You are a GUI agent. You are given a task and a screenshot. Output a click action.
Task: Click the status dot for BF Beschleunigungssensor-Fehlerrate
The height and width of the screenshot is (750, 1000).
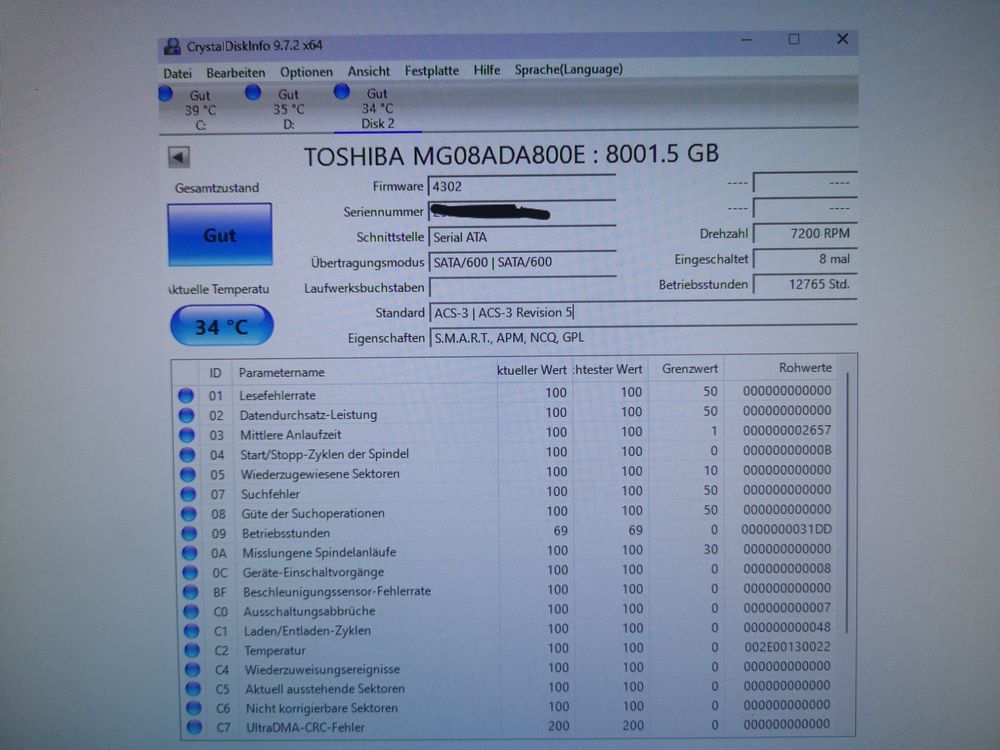[x=191, y=592]
